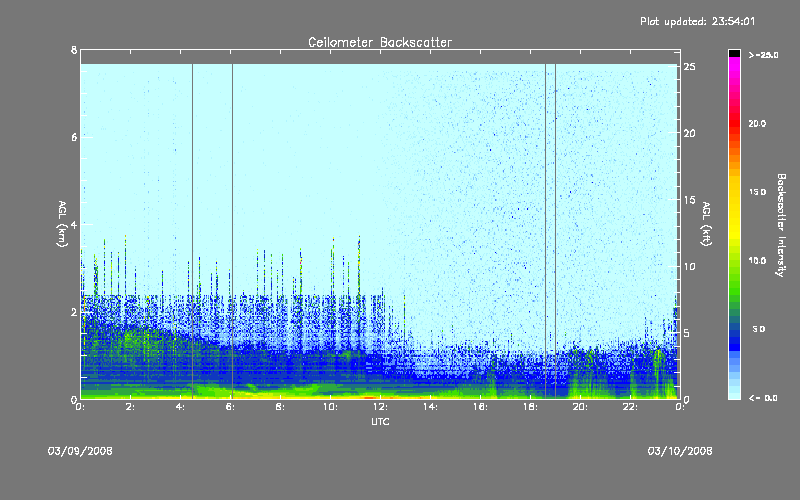
Task: Click the 4 km label on the left axis
Action: point(74,224)
